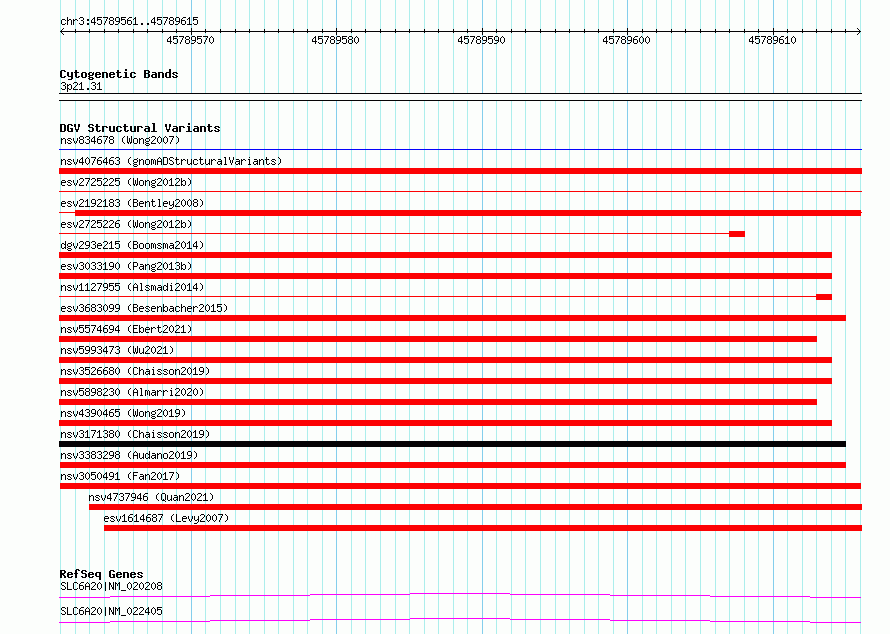Click the Cytogenetic Bands track title
The width and height of the screenshot is (890, 634).
click(119, 74)
